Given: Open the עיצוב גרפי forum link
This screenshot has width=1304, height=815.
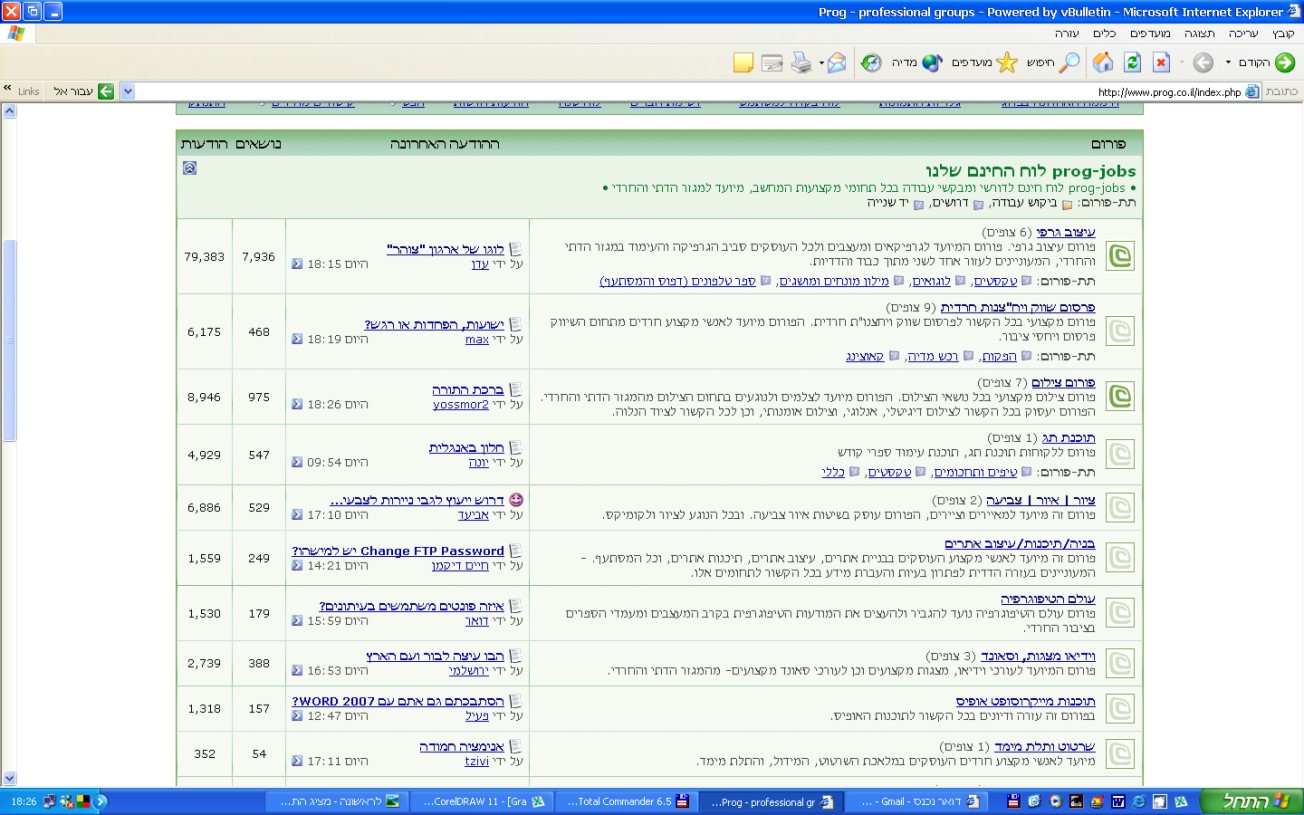Looking at the screenshot, I should click(x=1065, y=232).
